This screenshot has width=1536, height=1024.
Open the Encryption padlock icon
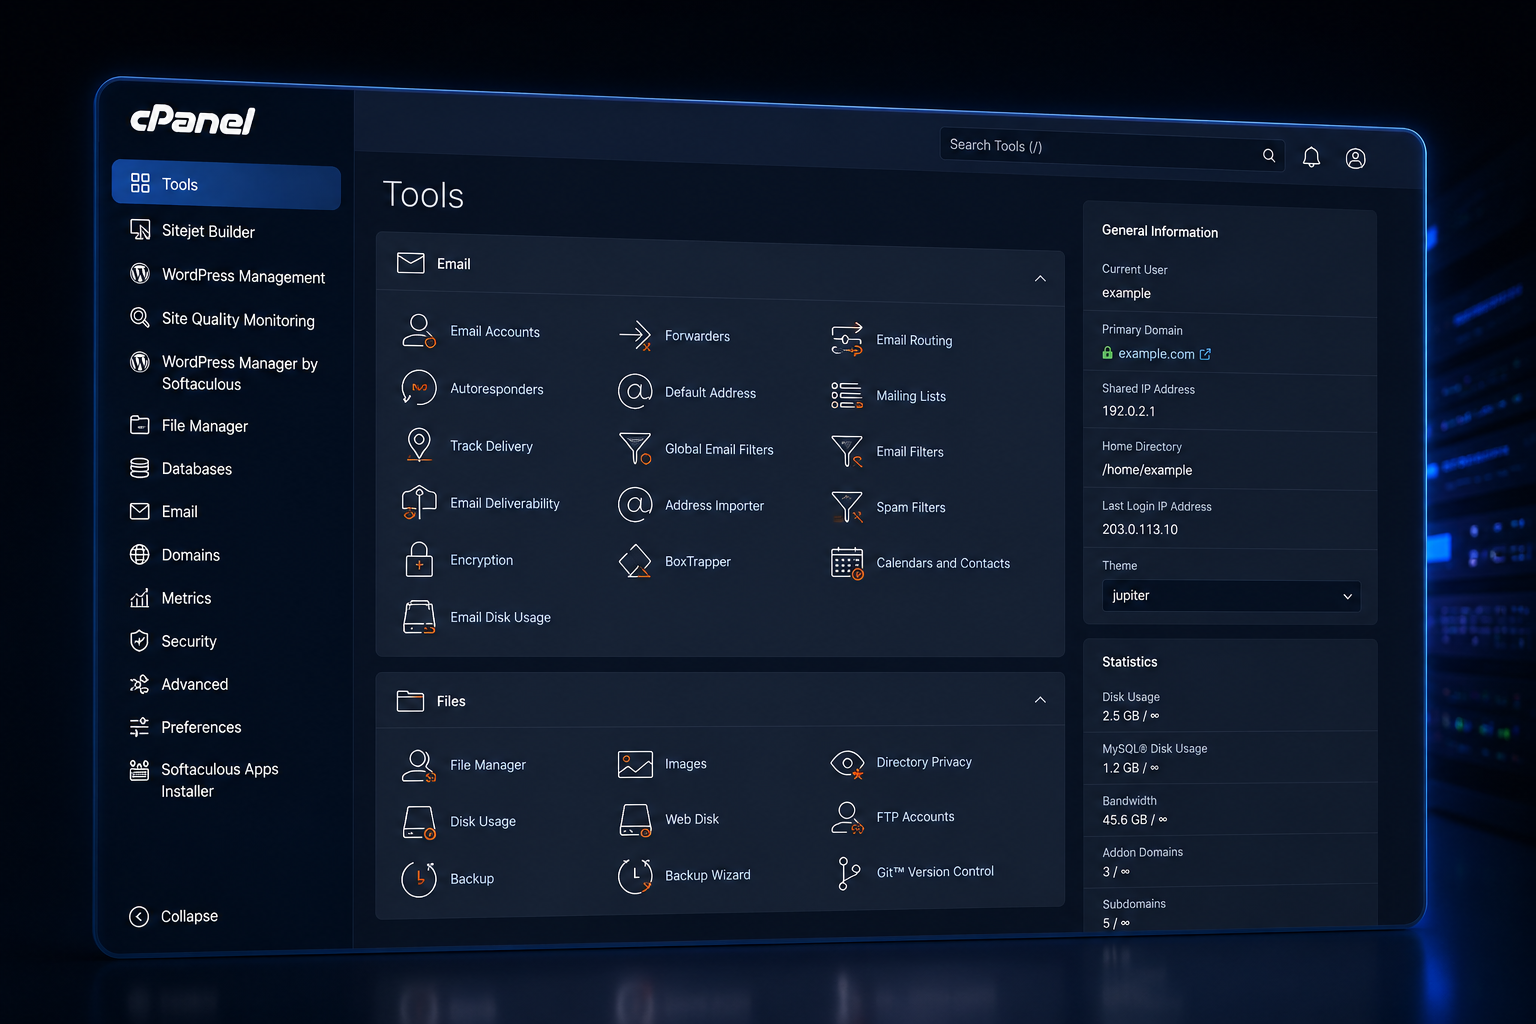coord(419,559)
